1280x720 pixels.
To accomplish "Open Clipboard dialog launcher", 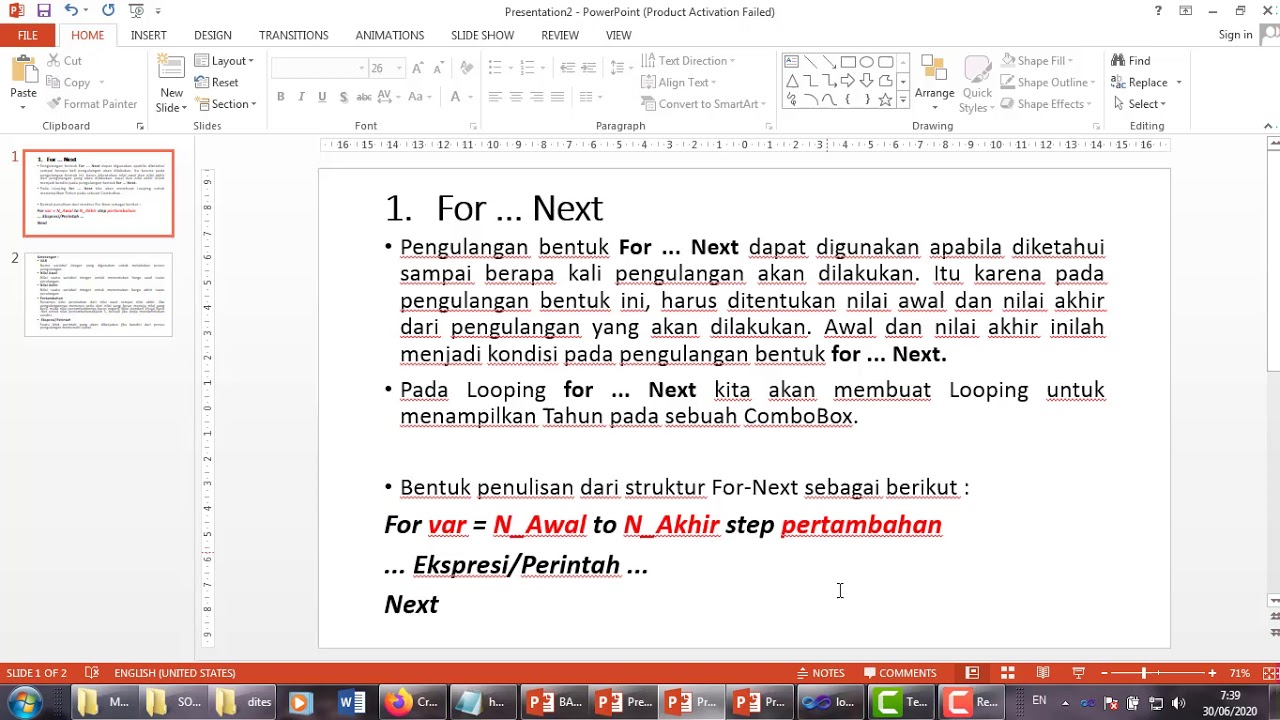I will click(x=140, y=127).
